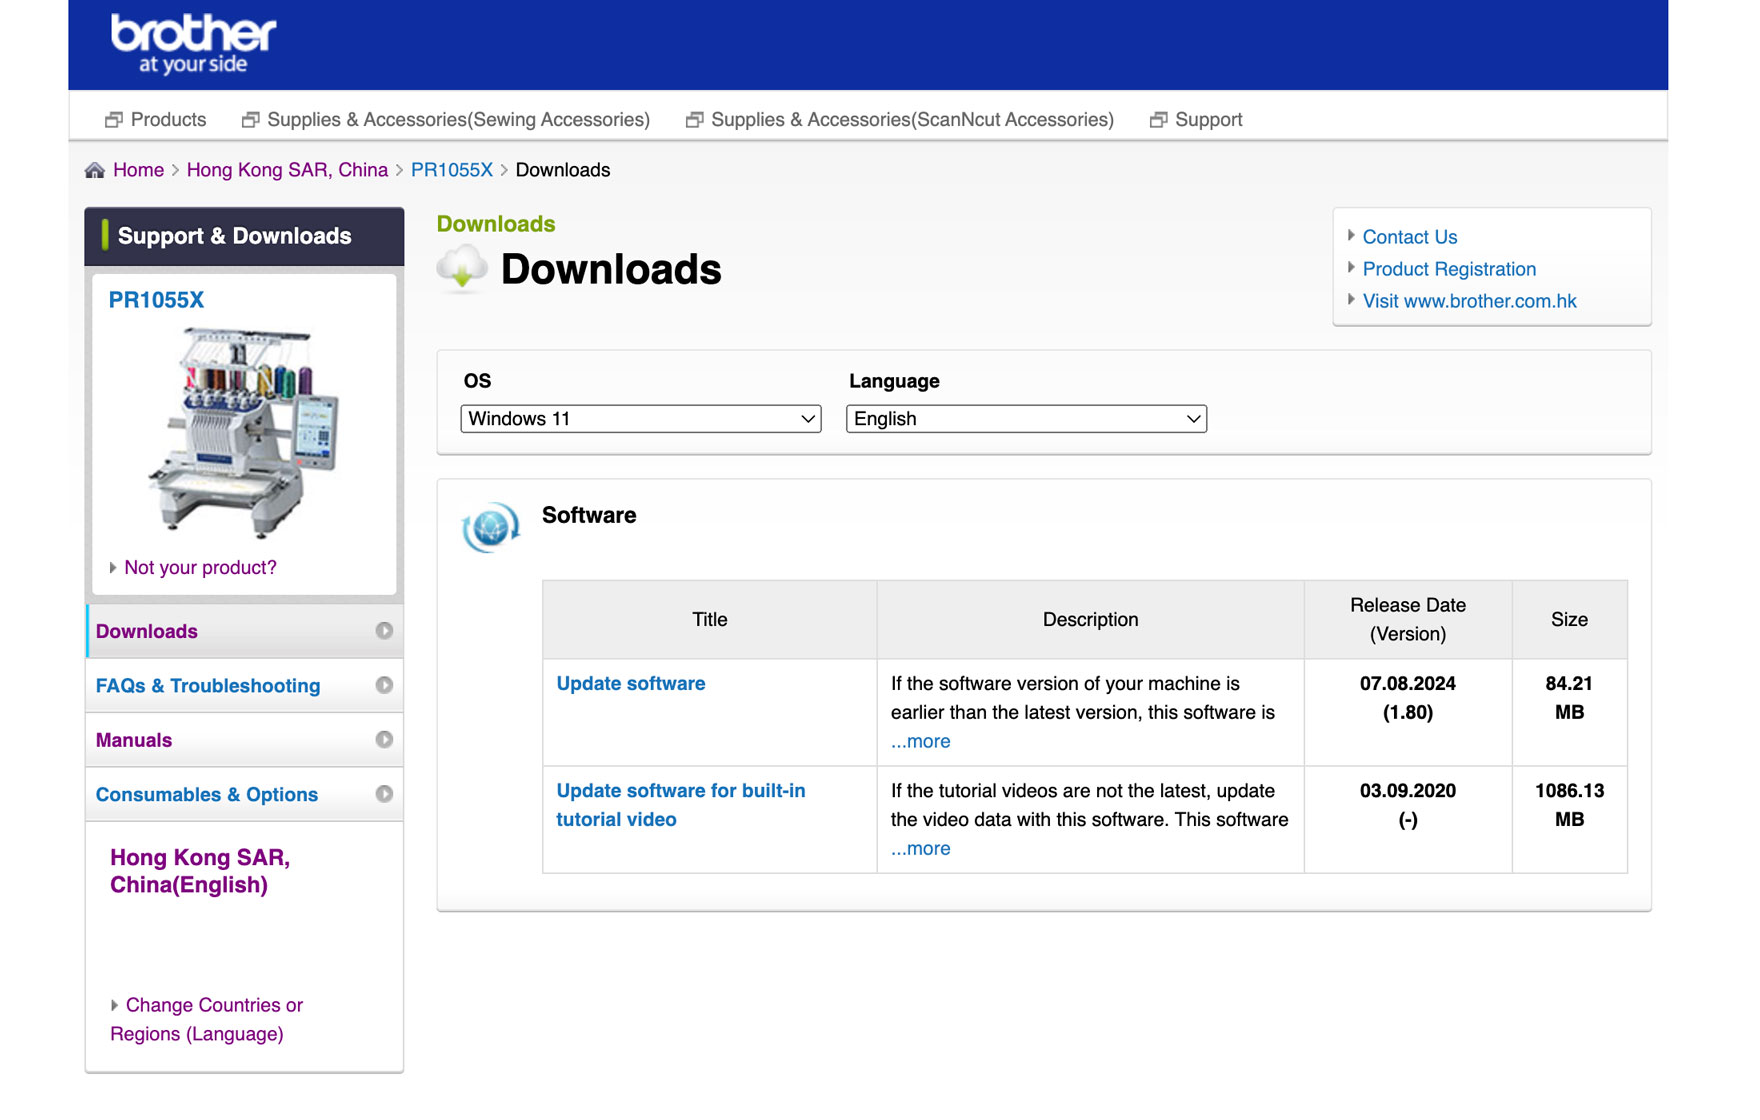This screenshot has width=1760, height=1120.
Task: Open Update software for built-in tutorial video
Action: point(680,805)
